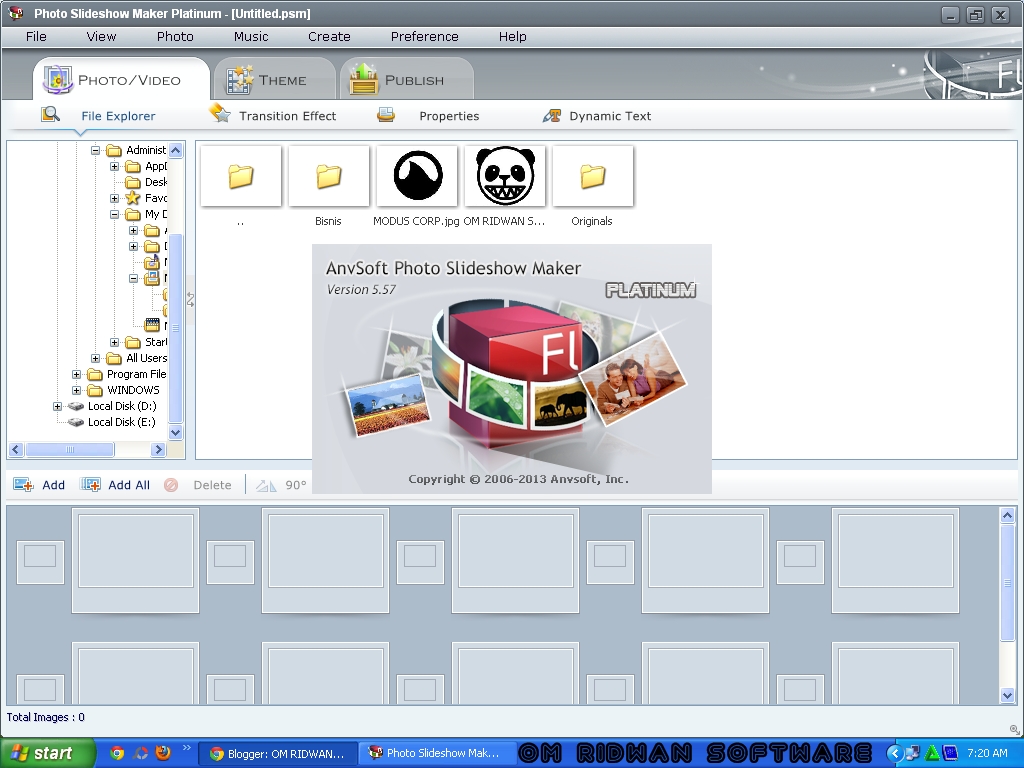Switch to the Photo/Video tab
This screenshot has height=768, width=1024.
[x=122, y=79]
